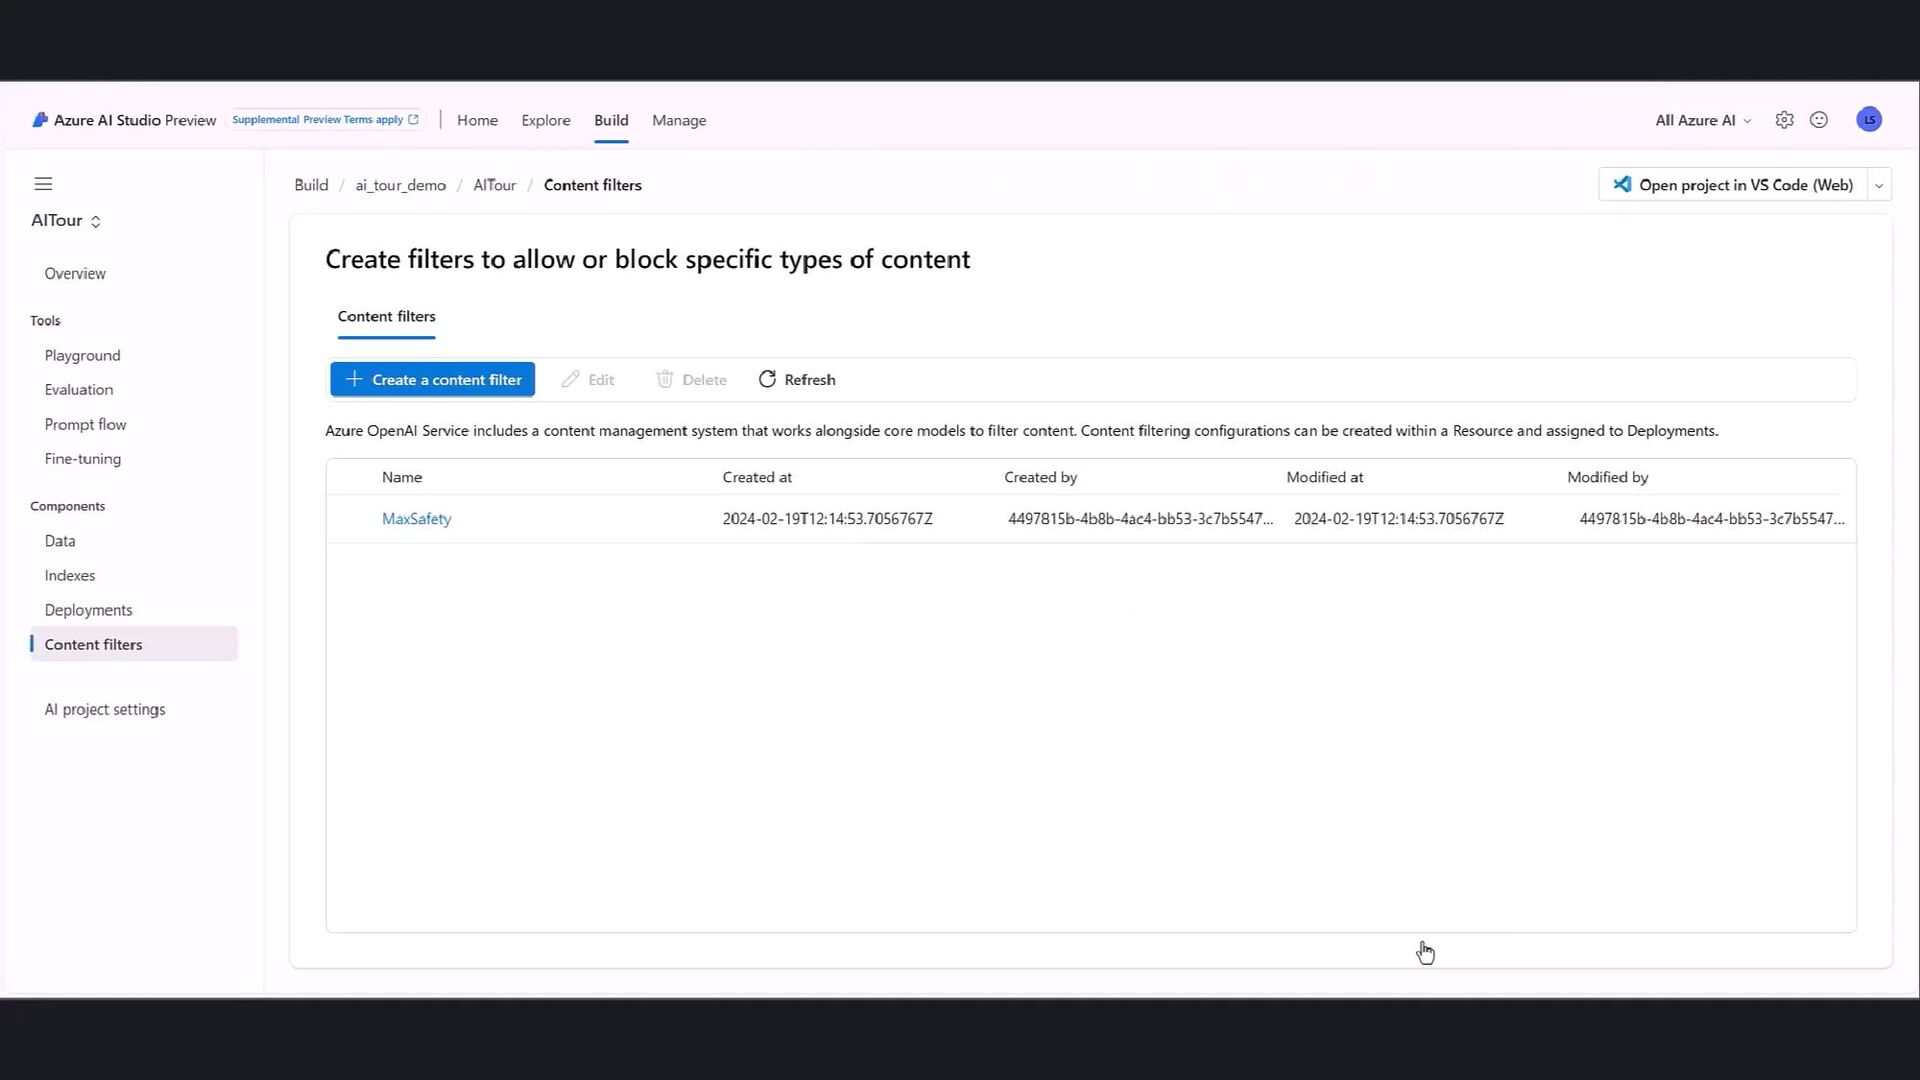Open the Manage tab
The width and height of the screenshot is (1920, 1080).
click(679, 120)
